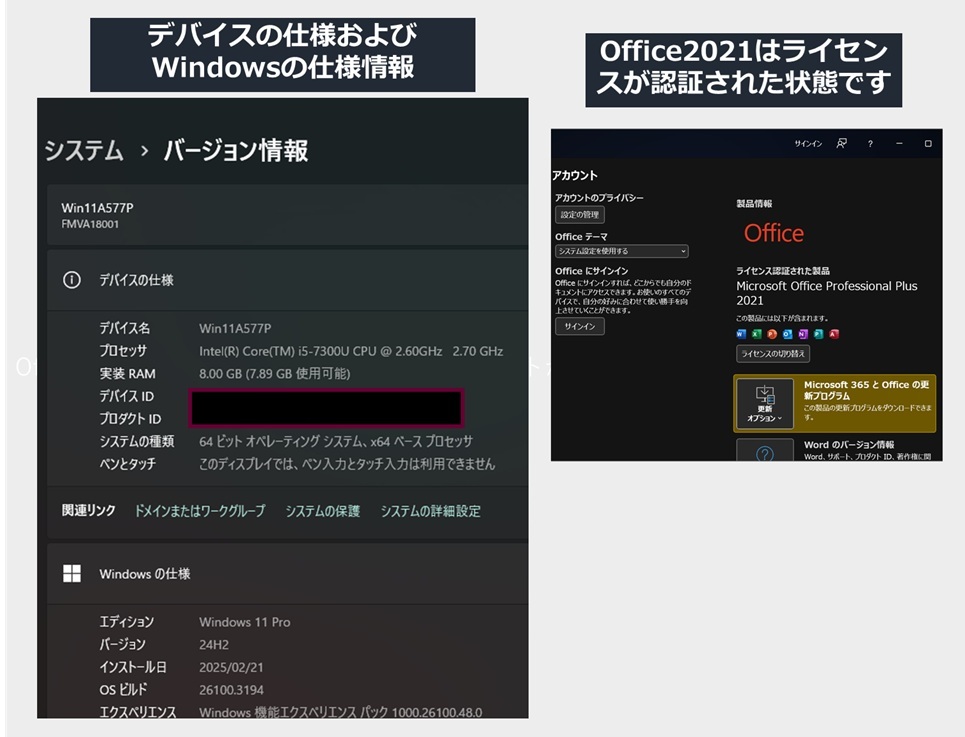965x737 pixels.
Task: Click サインイン in the Office title bar
Action: point(808,143)
